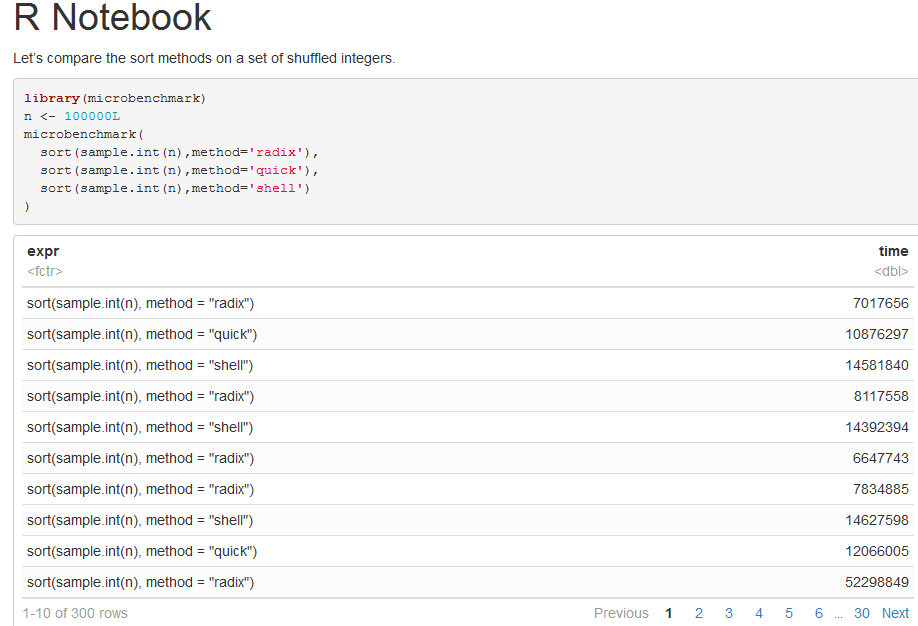918x626 pixels.
Task: Click the time column header
Action: point(893,252)
